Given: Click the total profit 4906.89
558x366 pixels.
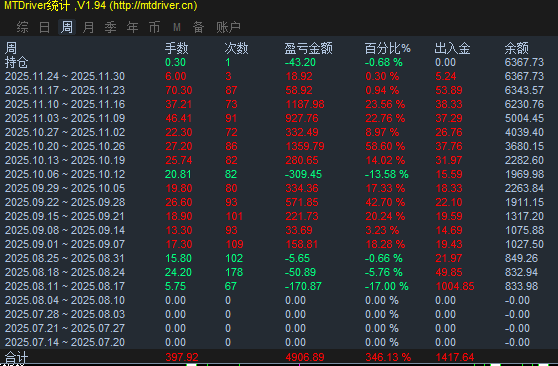Looking at the screenshot, I should 305,357.
